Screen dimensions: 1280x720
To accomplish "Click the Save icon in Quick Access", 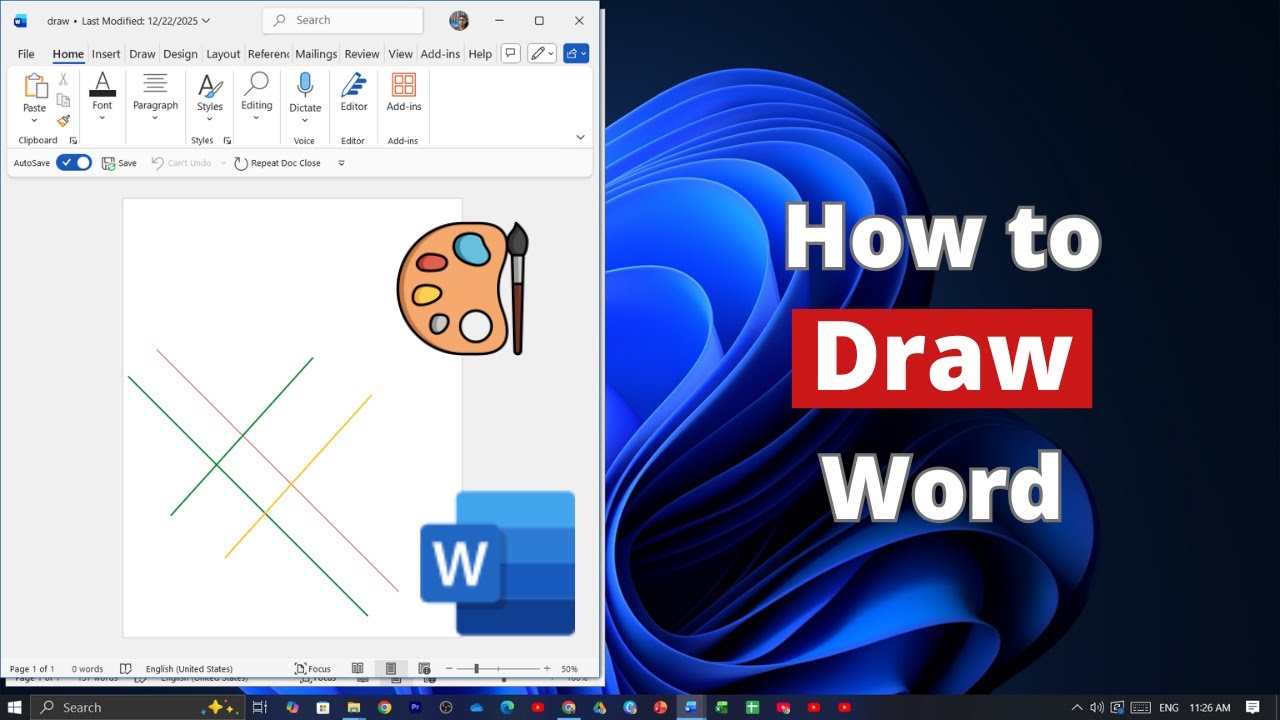I will point(108,163).
